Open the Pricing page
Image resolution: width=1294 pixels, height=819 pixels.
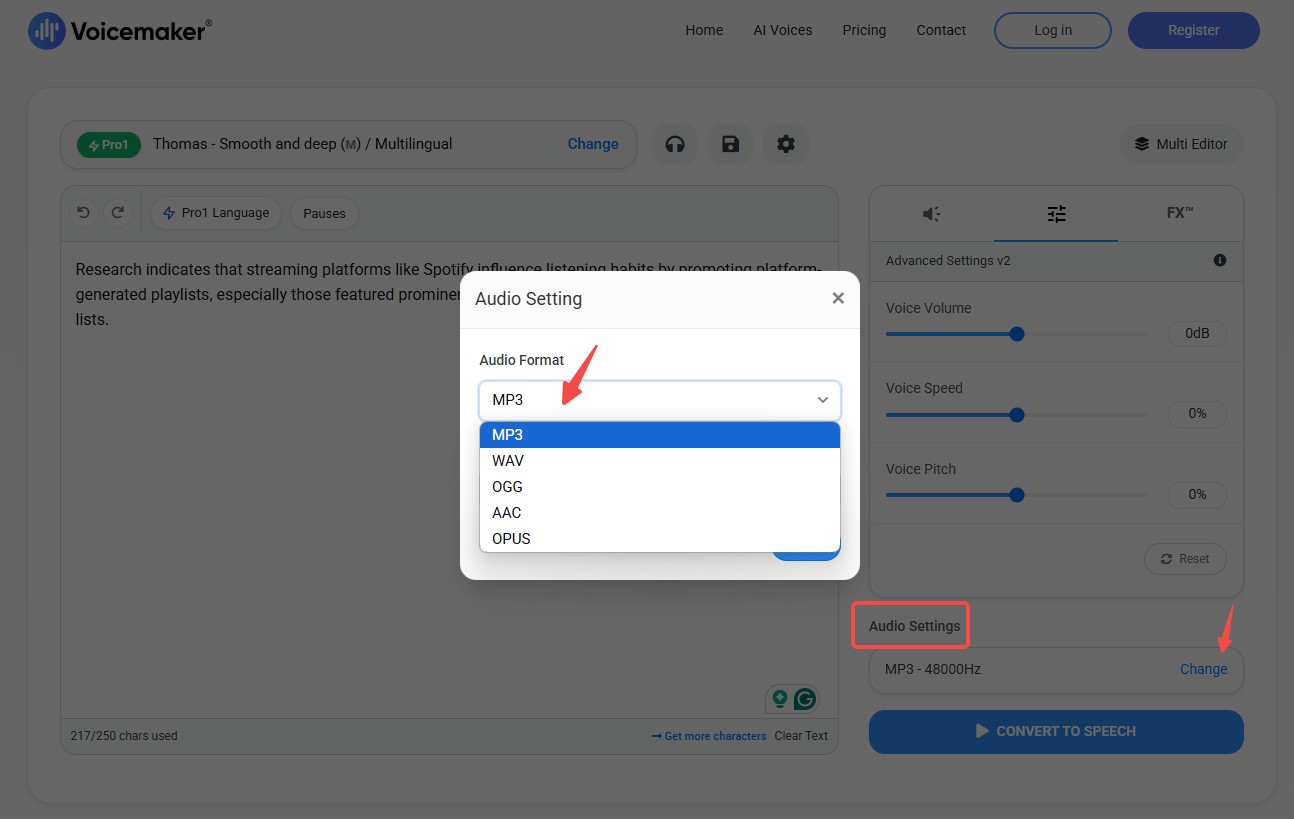(864, 30)
